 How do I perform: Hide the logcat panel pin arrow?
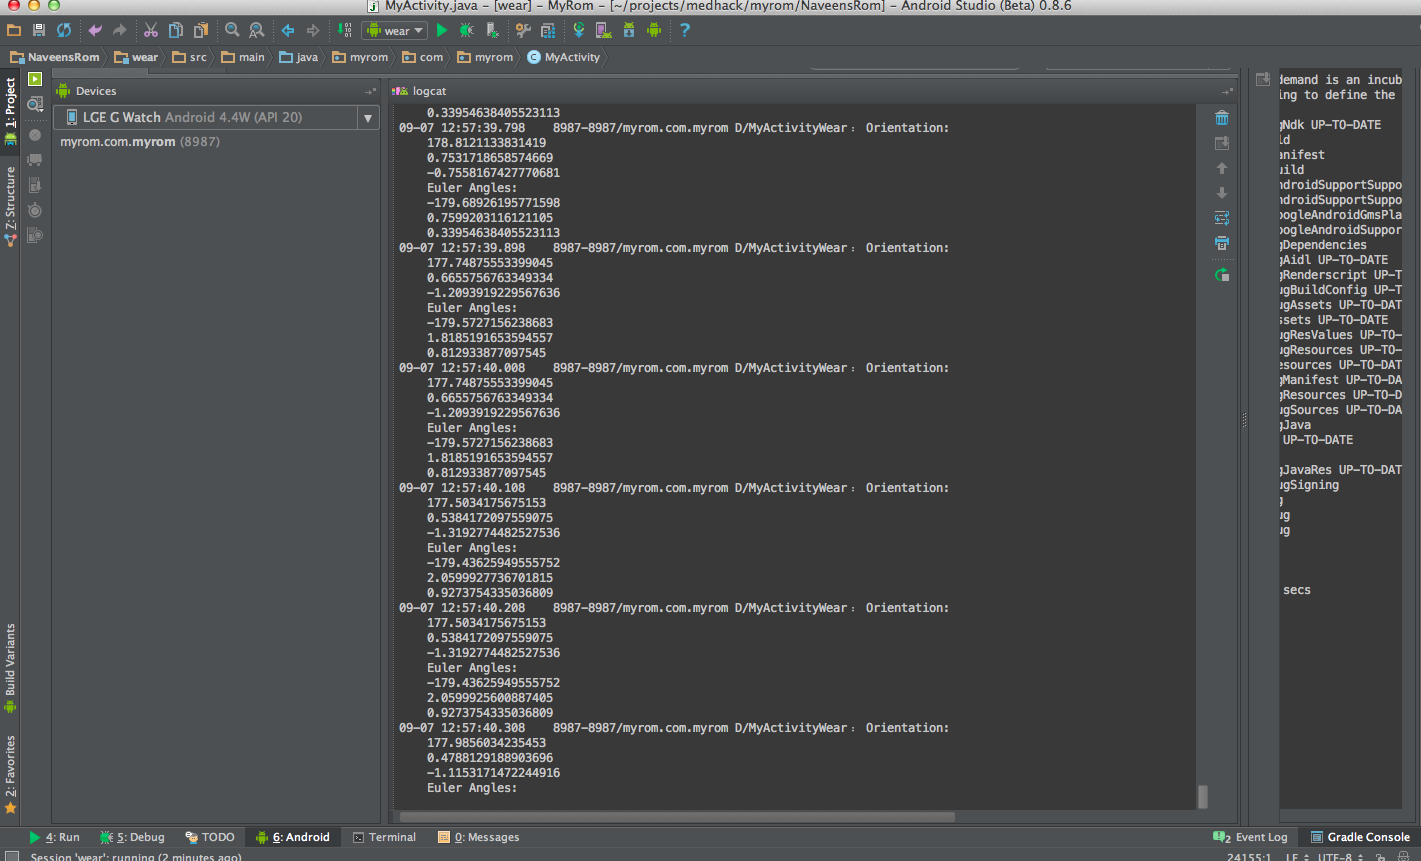pyautogui.click(x=1227, y=91)
